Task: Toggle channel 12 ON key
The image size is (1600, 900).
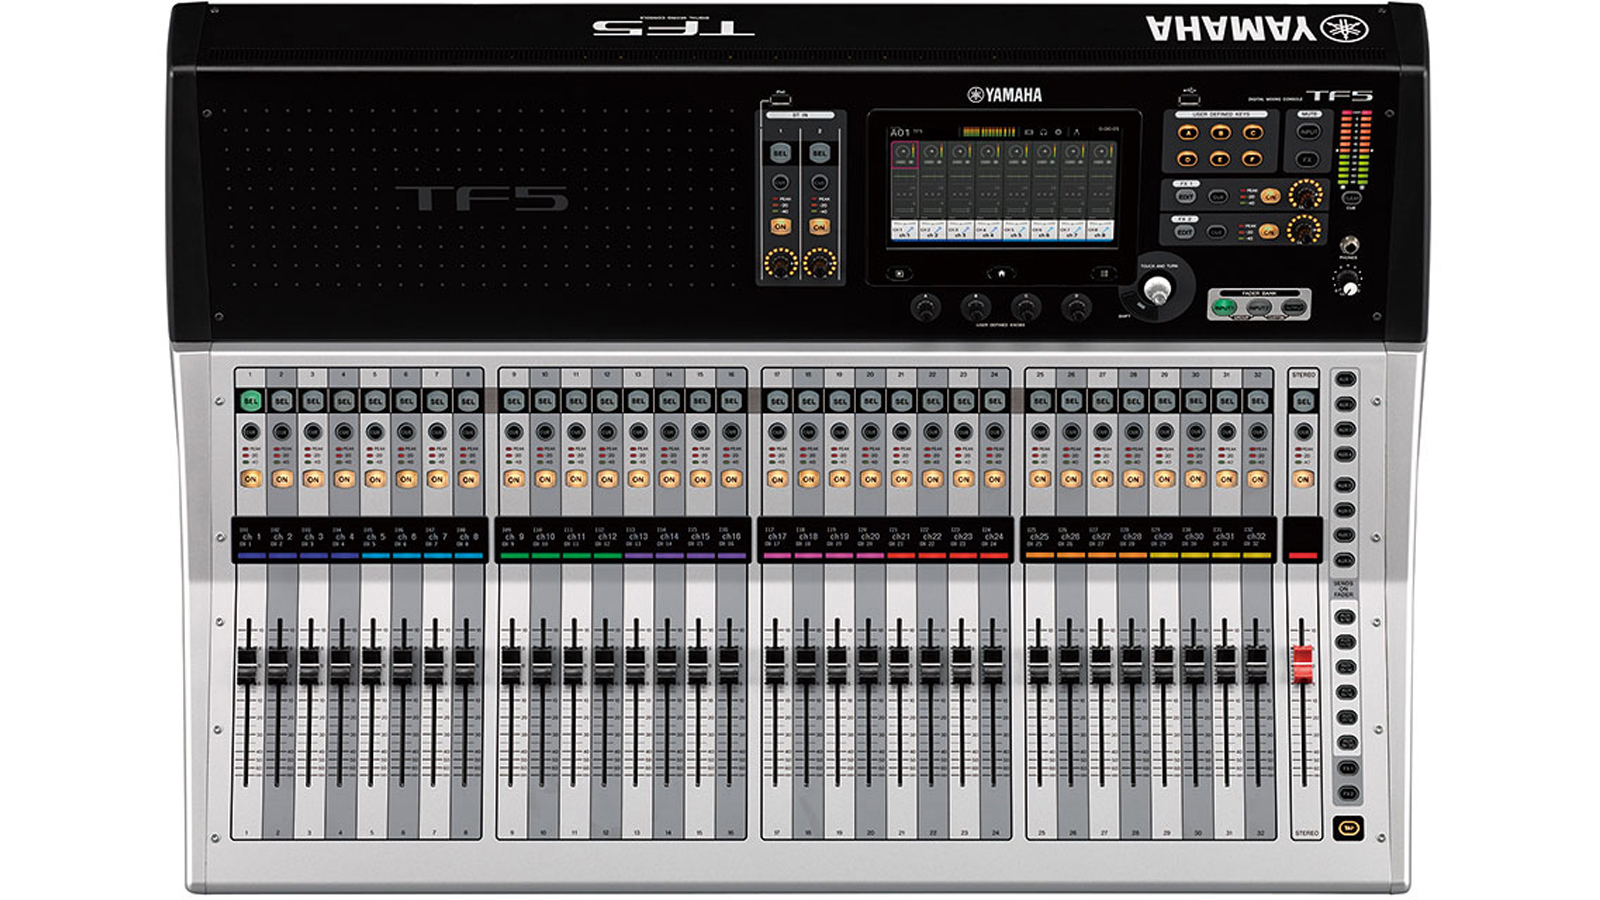Action: click(x=607, y=479)
